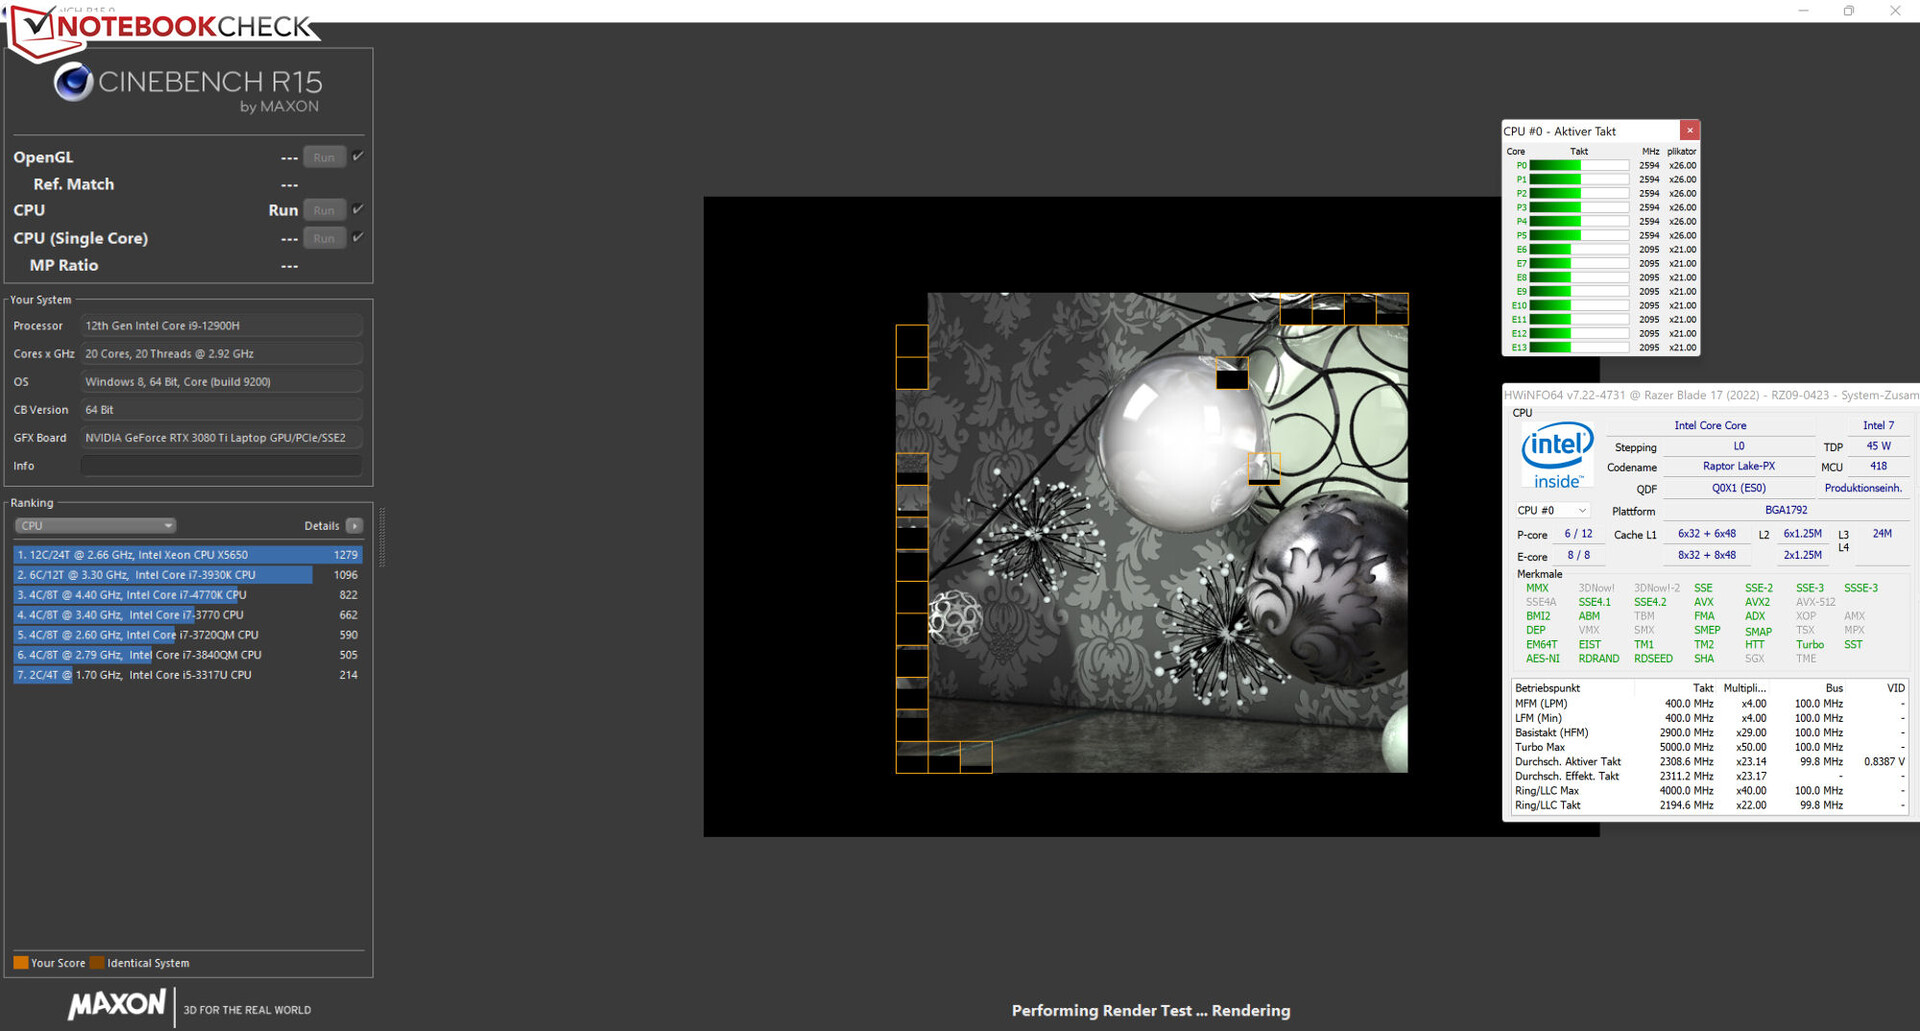This screenshot has width=1920, height=1031.
Task: Toggle the CPU test checkbox
Action: (358, 209)
